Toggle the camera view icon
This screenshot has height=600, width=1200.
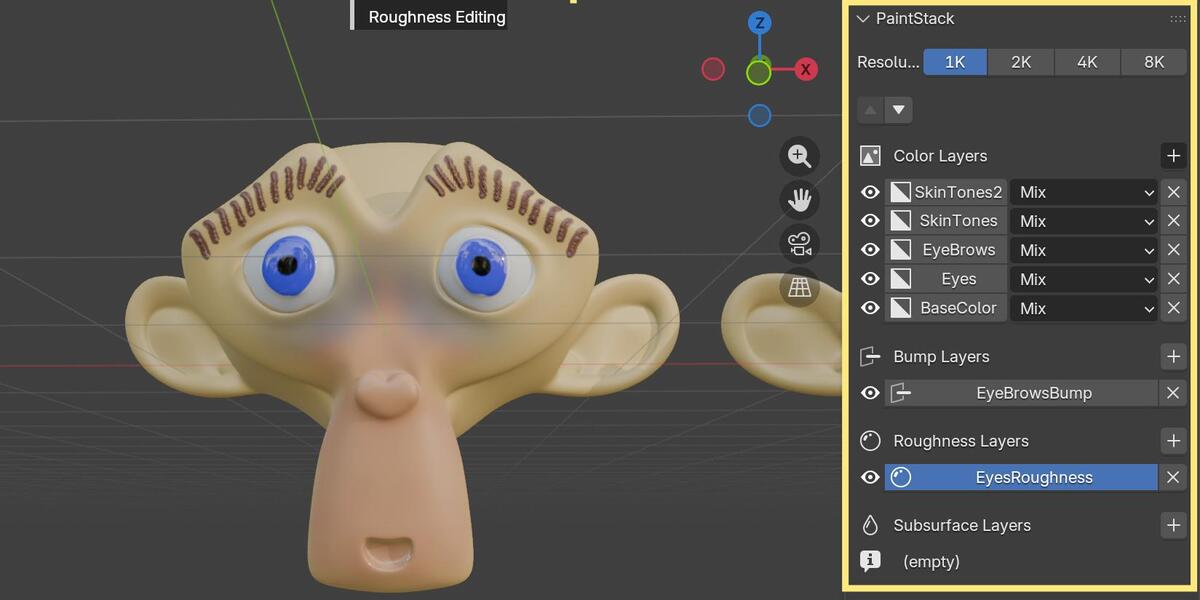pyautogui.click(x=799, y=244)
